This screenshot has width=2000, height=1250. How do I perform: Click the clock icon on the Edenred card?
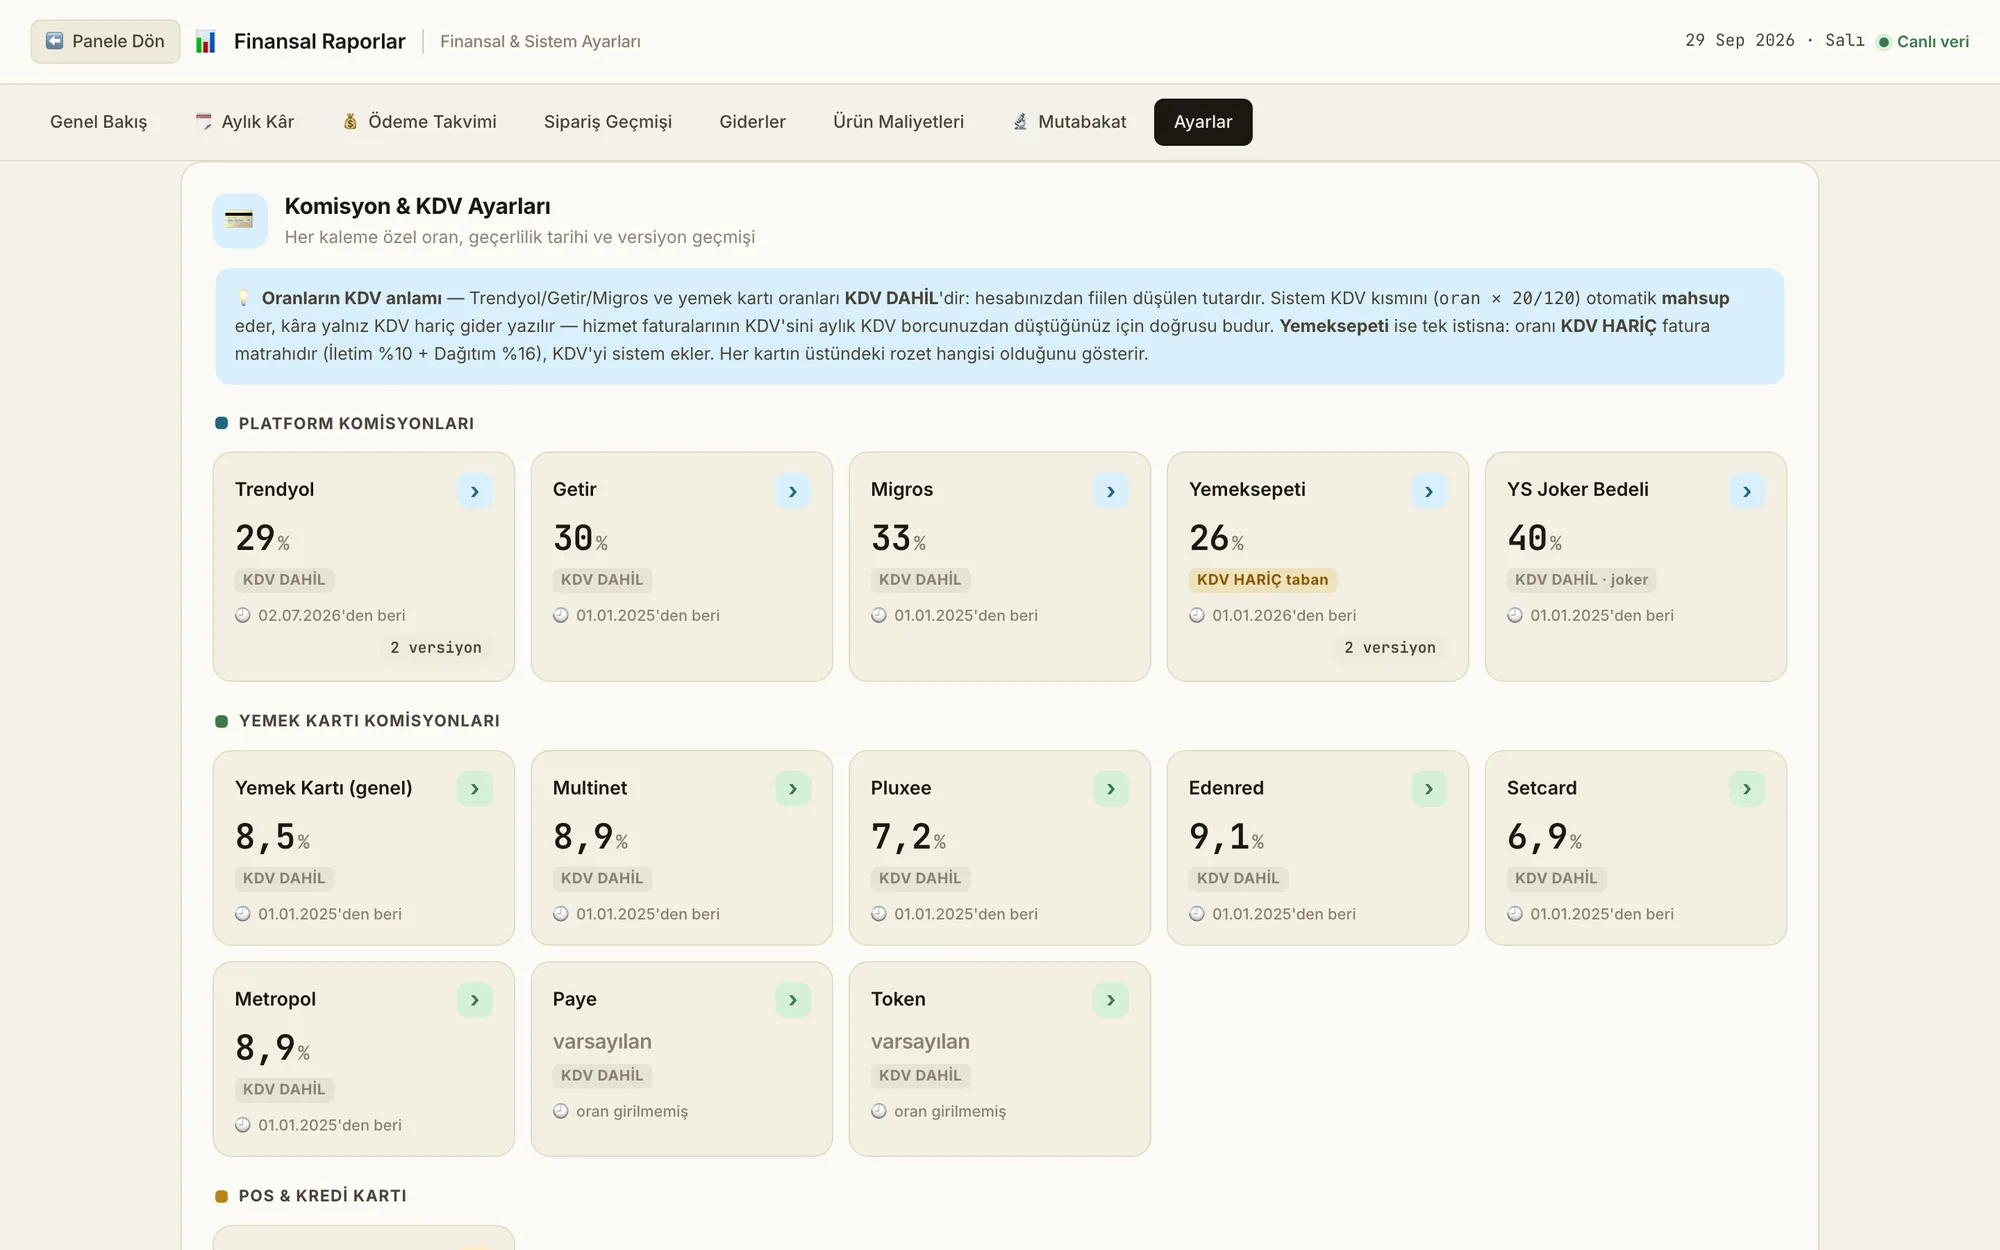tap(1197, 914)
